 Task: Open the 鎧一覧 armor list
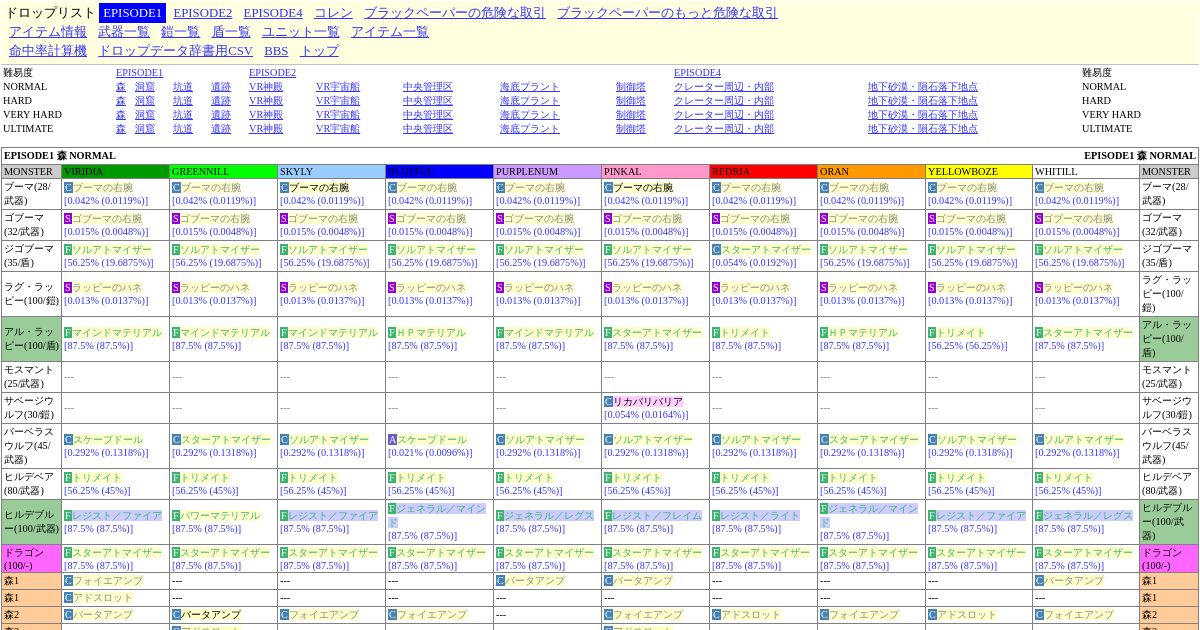(x=180, y=32)
